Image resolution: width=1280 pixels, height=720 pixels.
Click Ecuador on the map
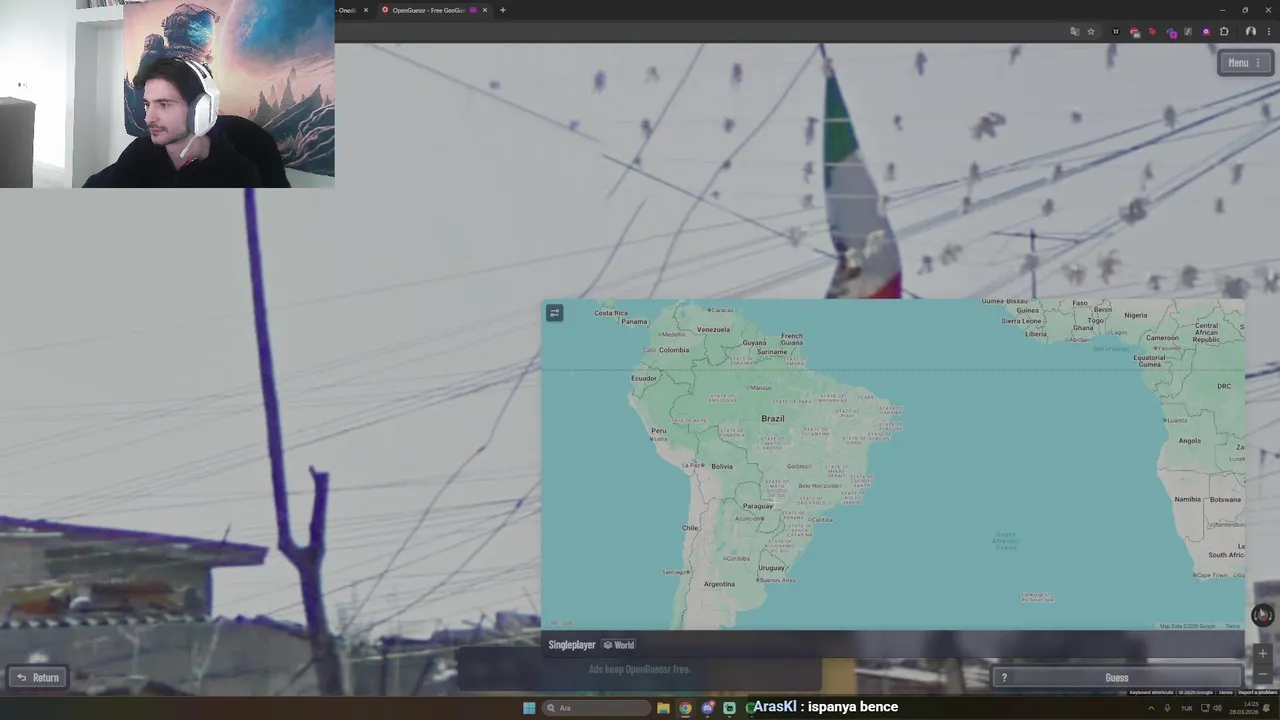coord(644,378)
